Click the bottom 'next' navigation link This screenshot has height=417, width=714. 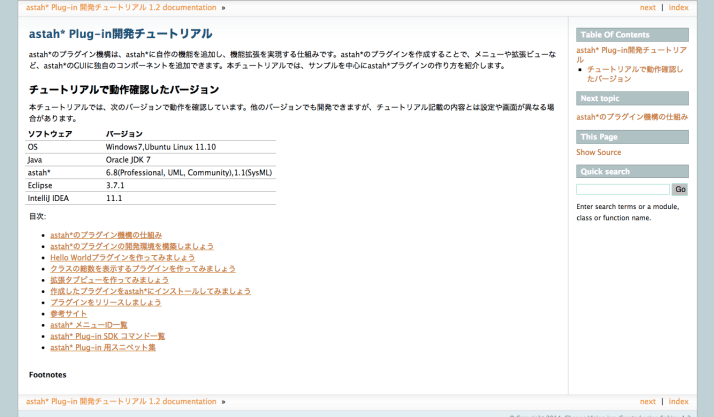[648, 402]
